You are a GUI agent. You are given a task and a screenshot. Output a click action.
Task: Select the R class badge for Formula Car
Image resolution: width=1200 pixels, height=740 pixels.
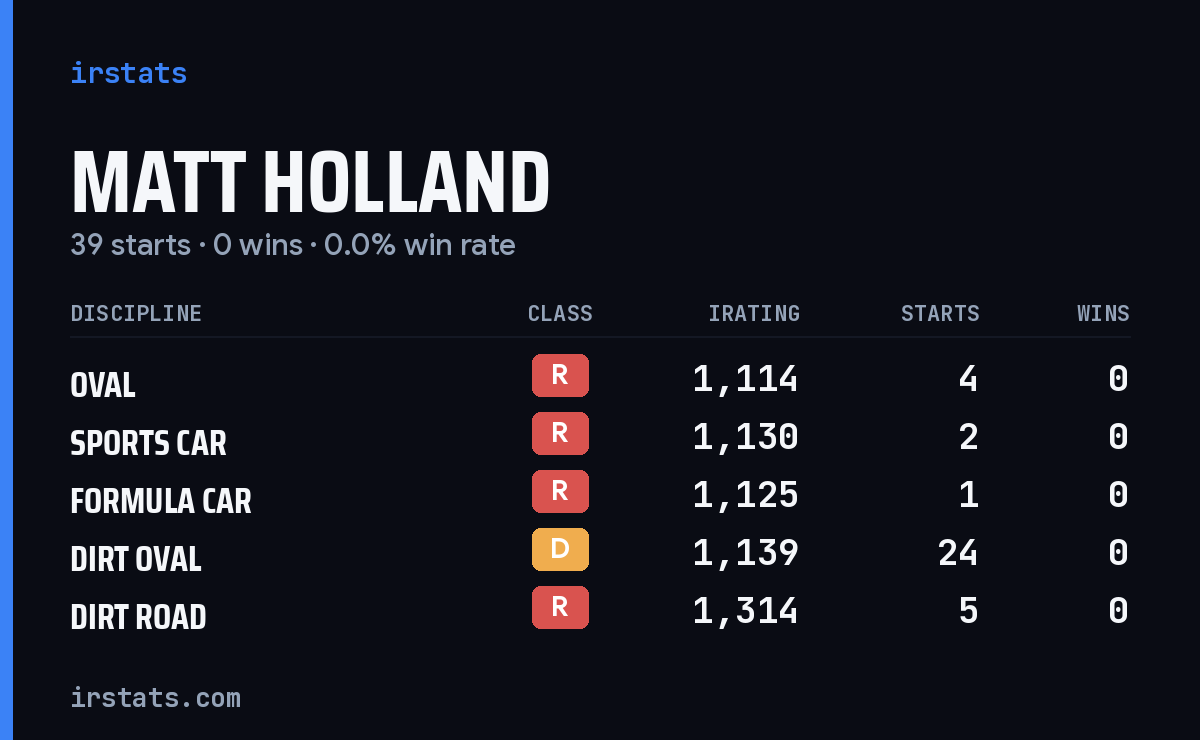click(560, 492)
